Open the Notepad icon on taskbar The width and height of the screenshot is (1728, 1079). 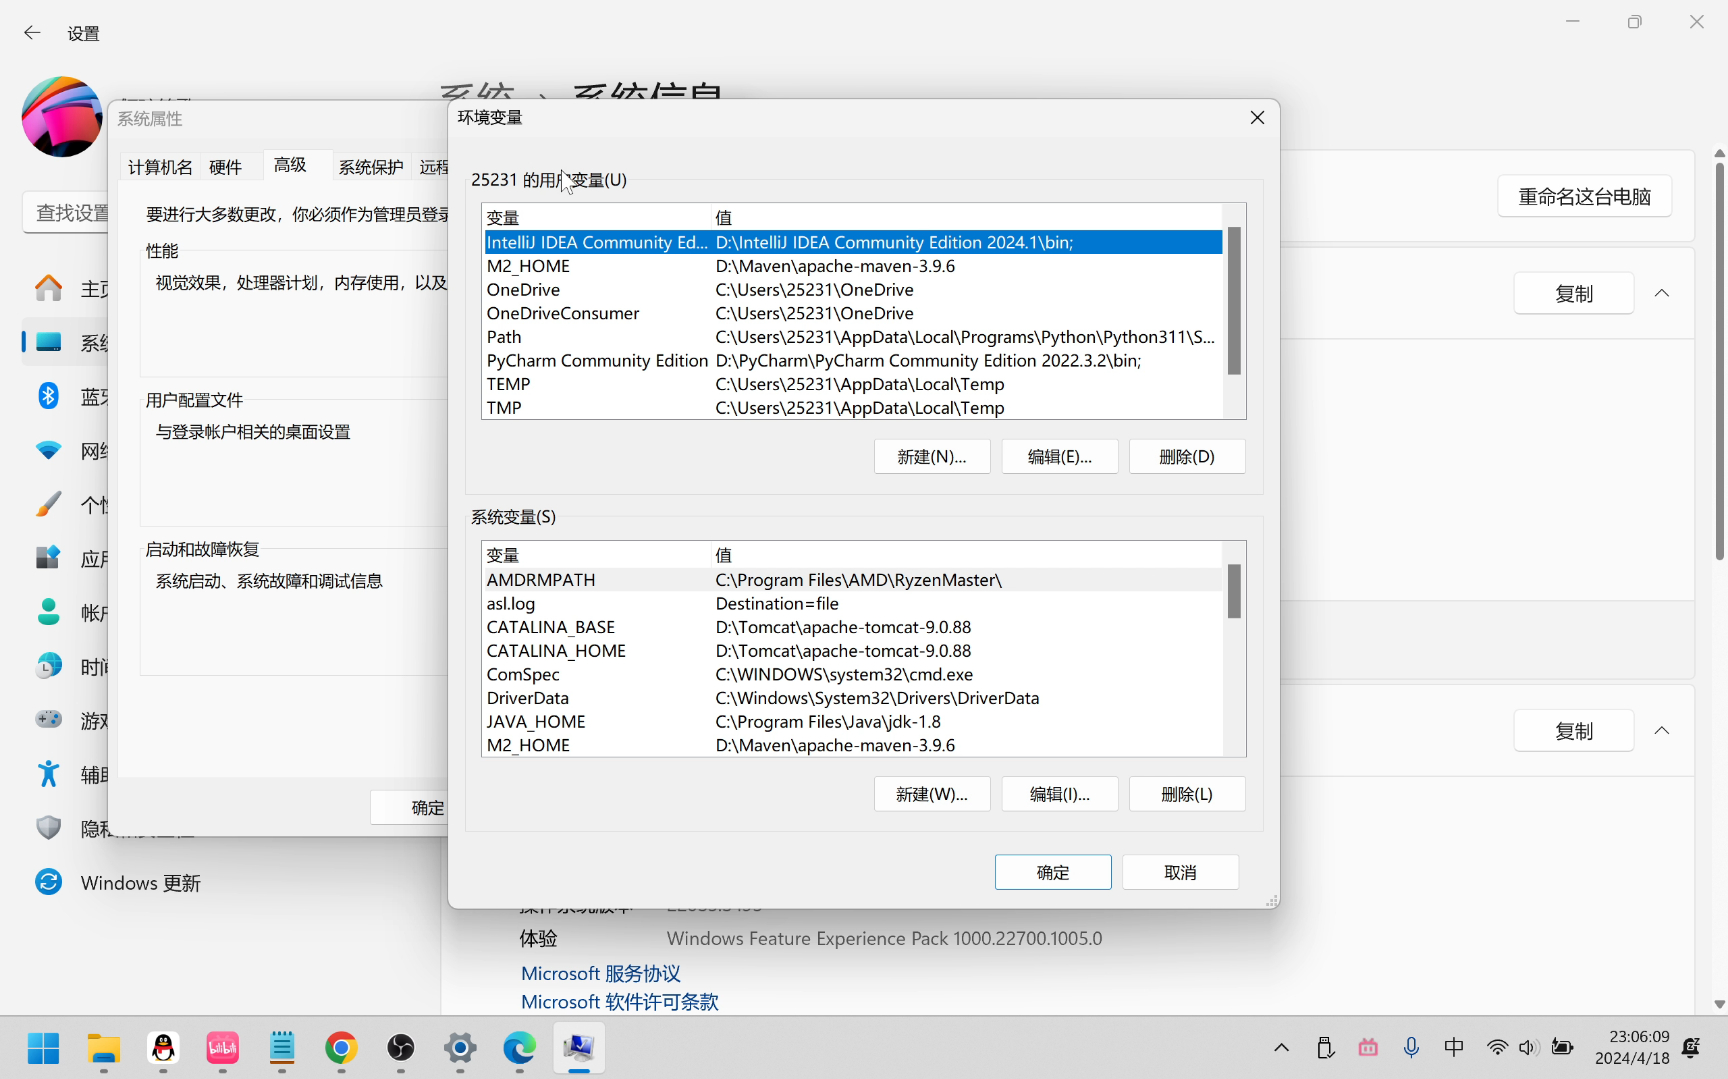282,1048
